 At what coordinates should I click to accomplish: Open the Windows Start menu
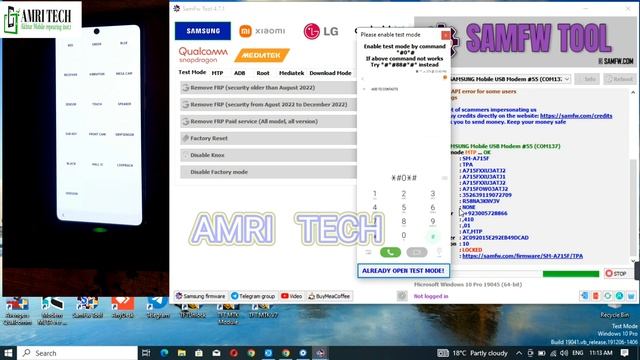[x=8, y=353]
